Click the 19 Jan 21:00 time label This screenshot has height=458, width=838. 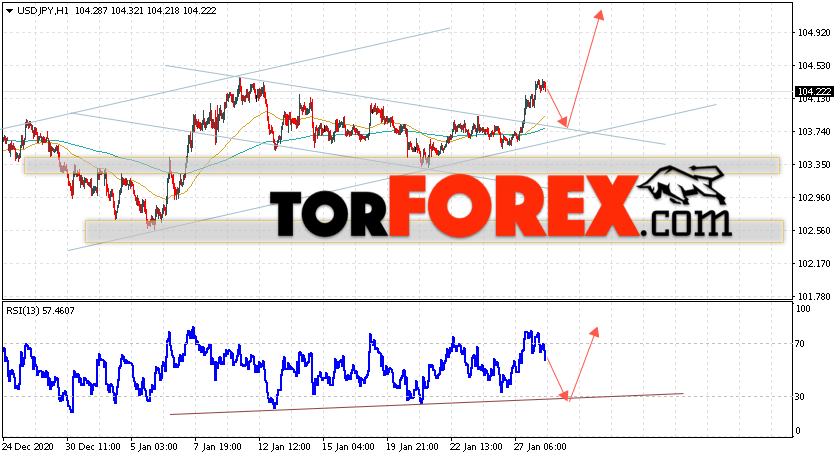click(x=412, y=447)
